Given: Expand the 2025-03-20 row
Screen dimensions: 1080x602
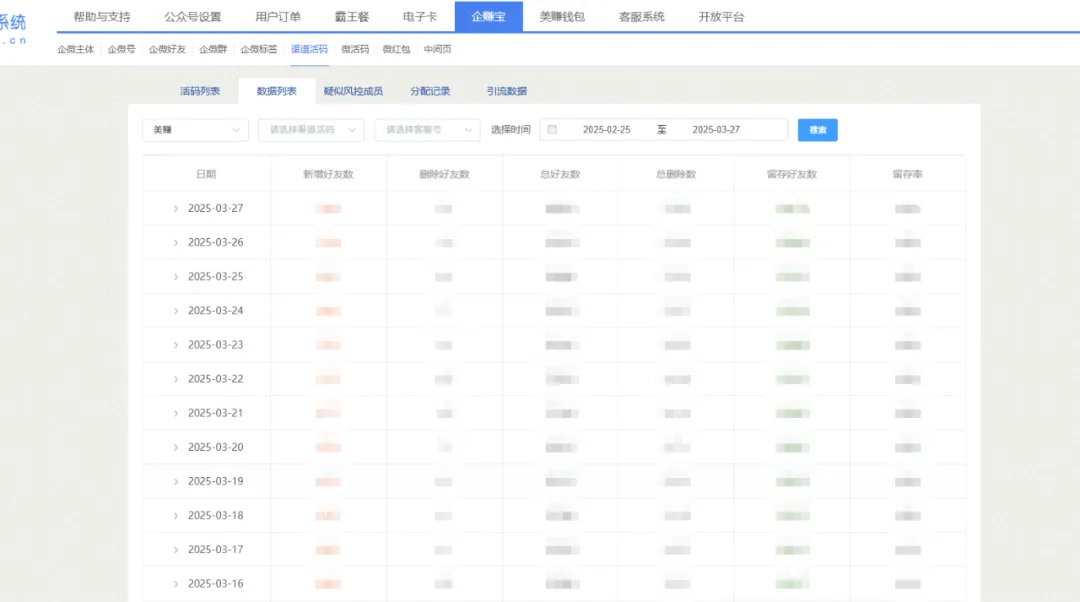Looking at the screenshot, I should [176, 447].
